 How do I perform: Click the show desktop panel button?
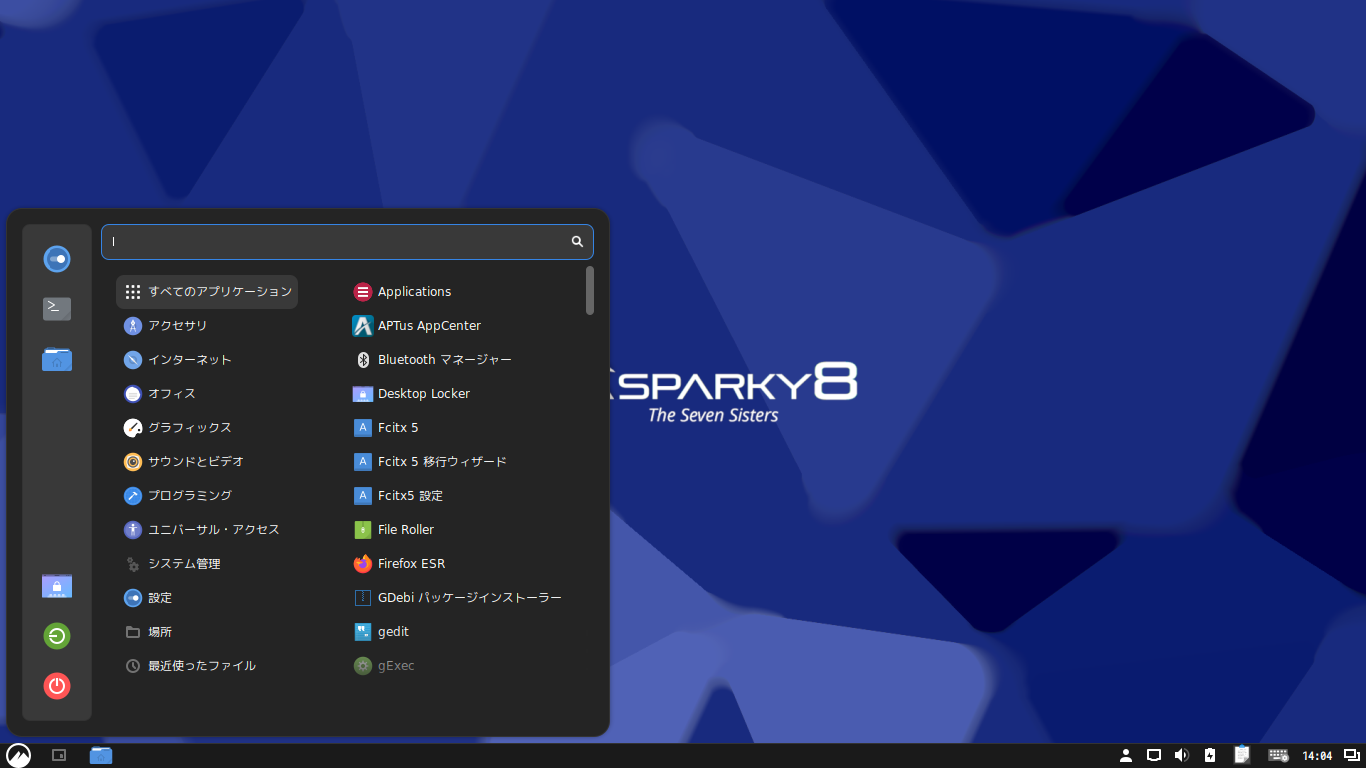(59, 755)
